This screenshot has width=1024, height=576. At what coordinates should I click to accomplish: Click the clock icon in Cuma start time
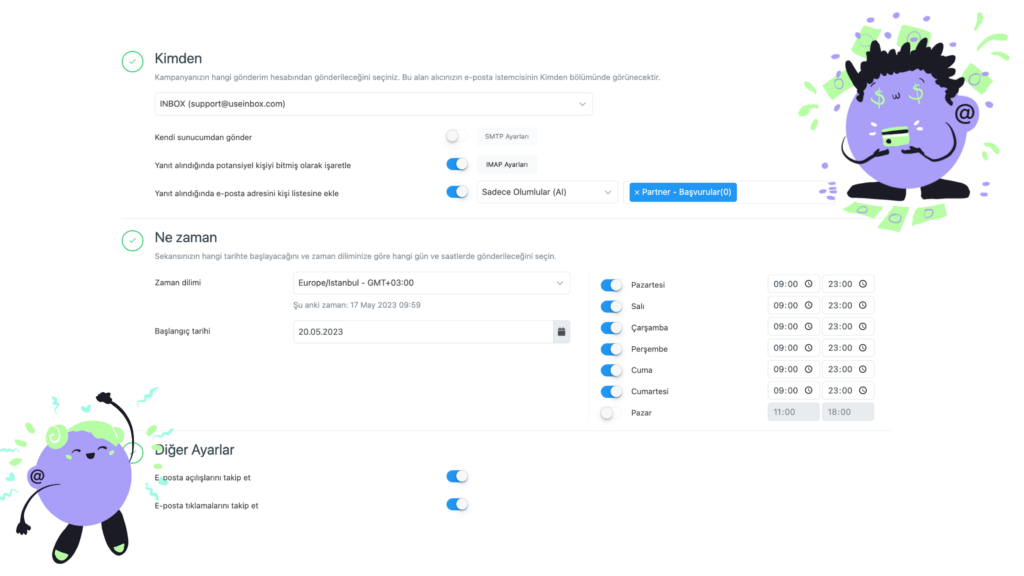pyautogui.click(x=808, y=369)
